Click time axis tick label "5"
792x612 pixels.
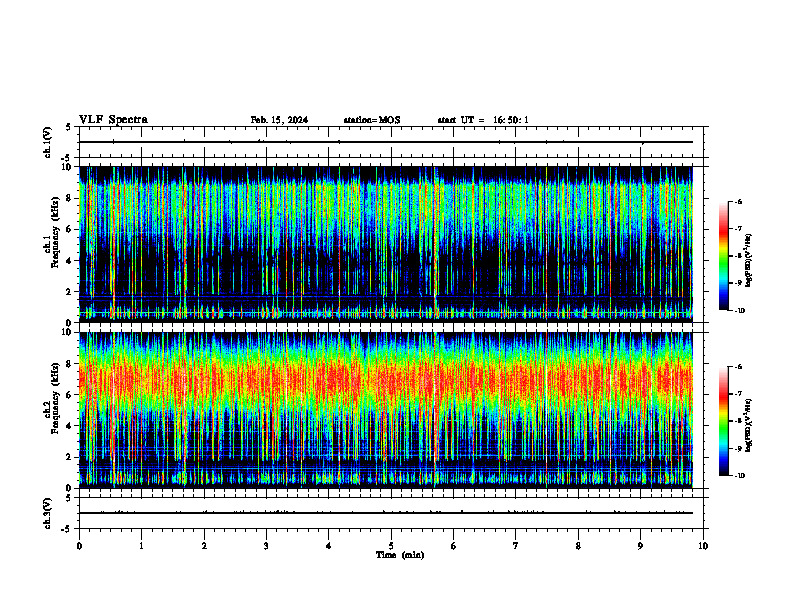(x=391, y=546)
